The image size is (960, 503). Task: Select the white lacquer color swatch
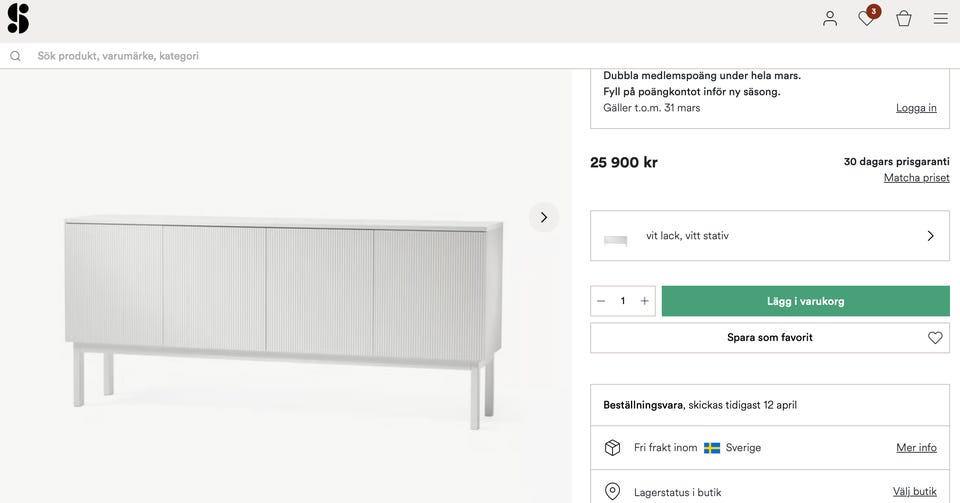point(616,239)
